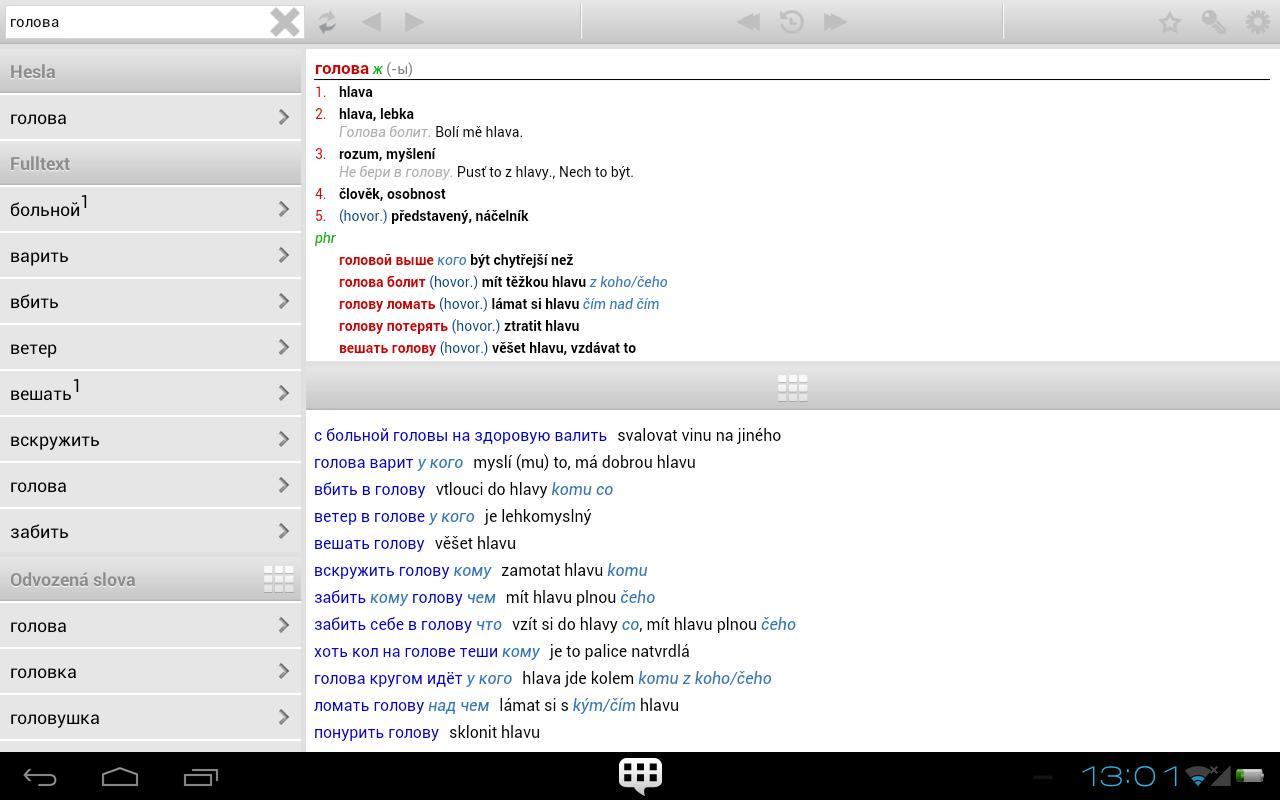
Task: Click the phrase ветер в голове
Action: pyautogui.click(x=369, y=516)
